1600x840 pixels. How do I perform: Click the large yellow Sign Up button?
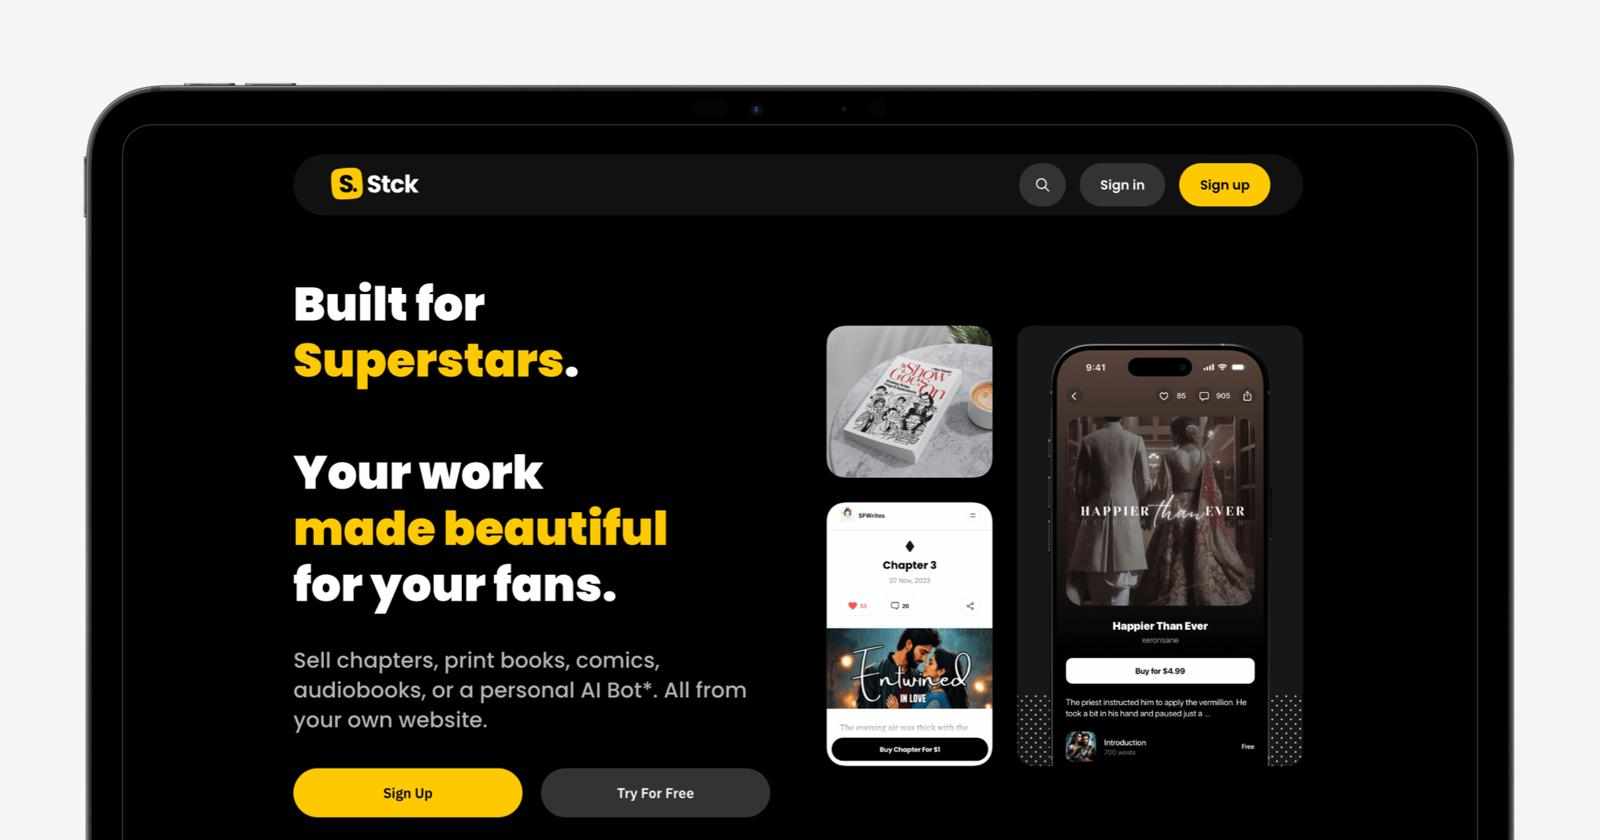408,793
